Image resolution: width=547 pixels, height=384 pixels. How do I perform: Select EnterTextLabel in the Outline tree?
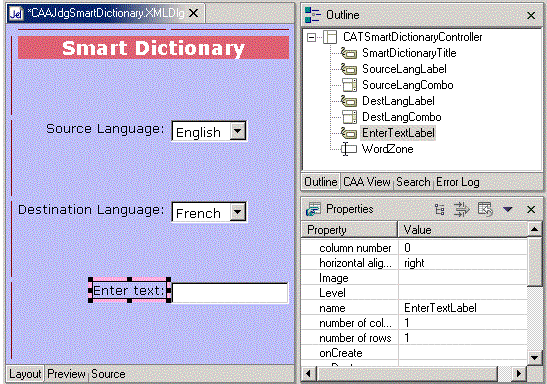point(398,133)
